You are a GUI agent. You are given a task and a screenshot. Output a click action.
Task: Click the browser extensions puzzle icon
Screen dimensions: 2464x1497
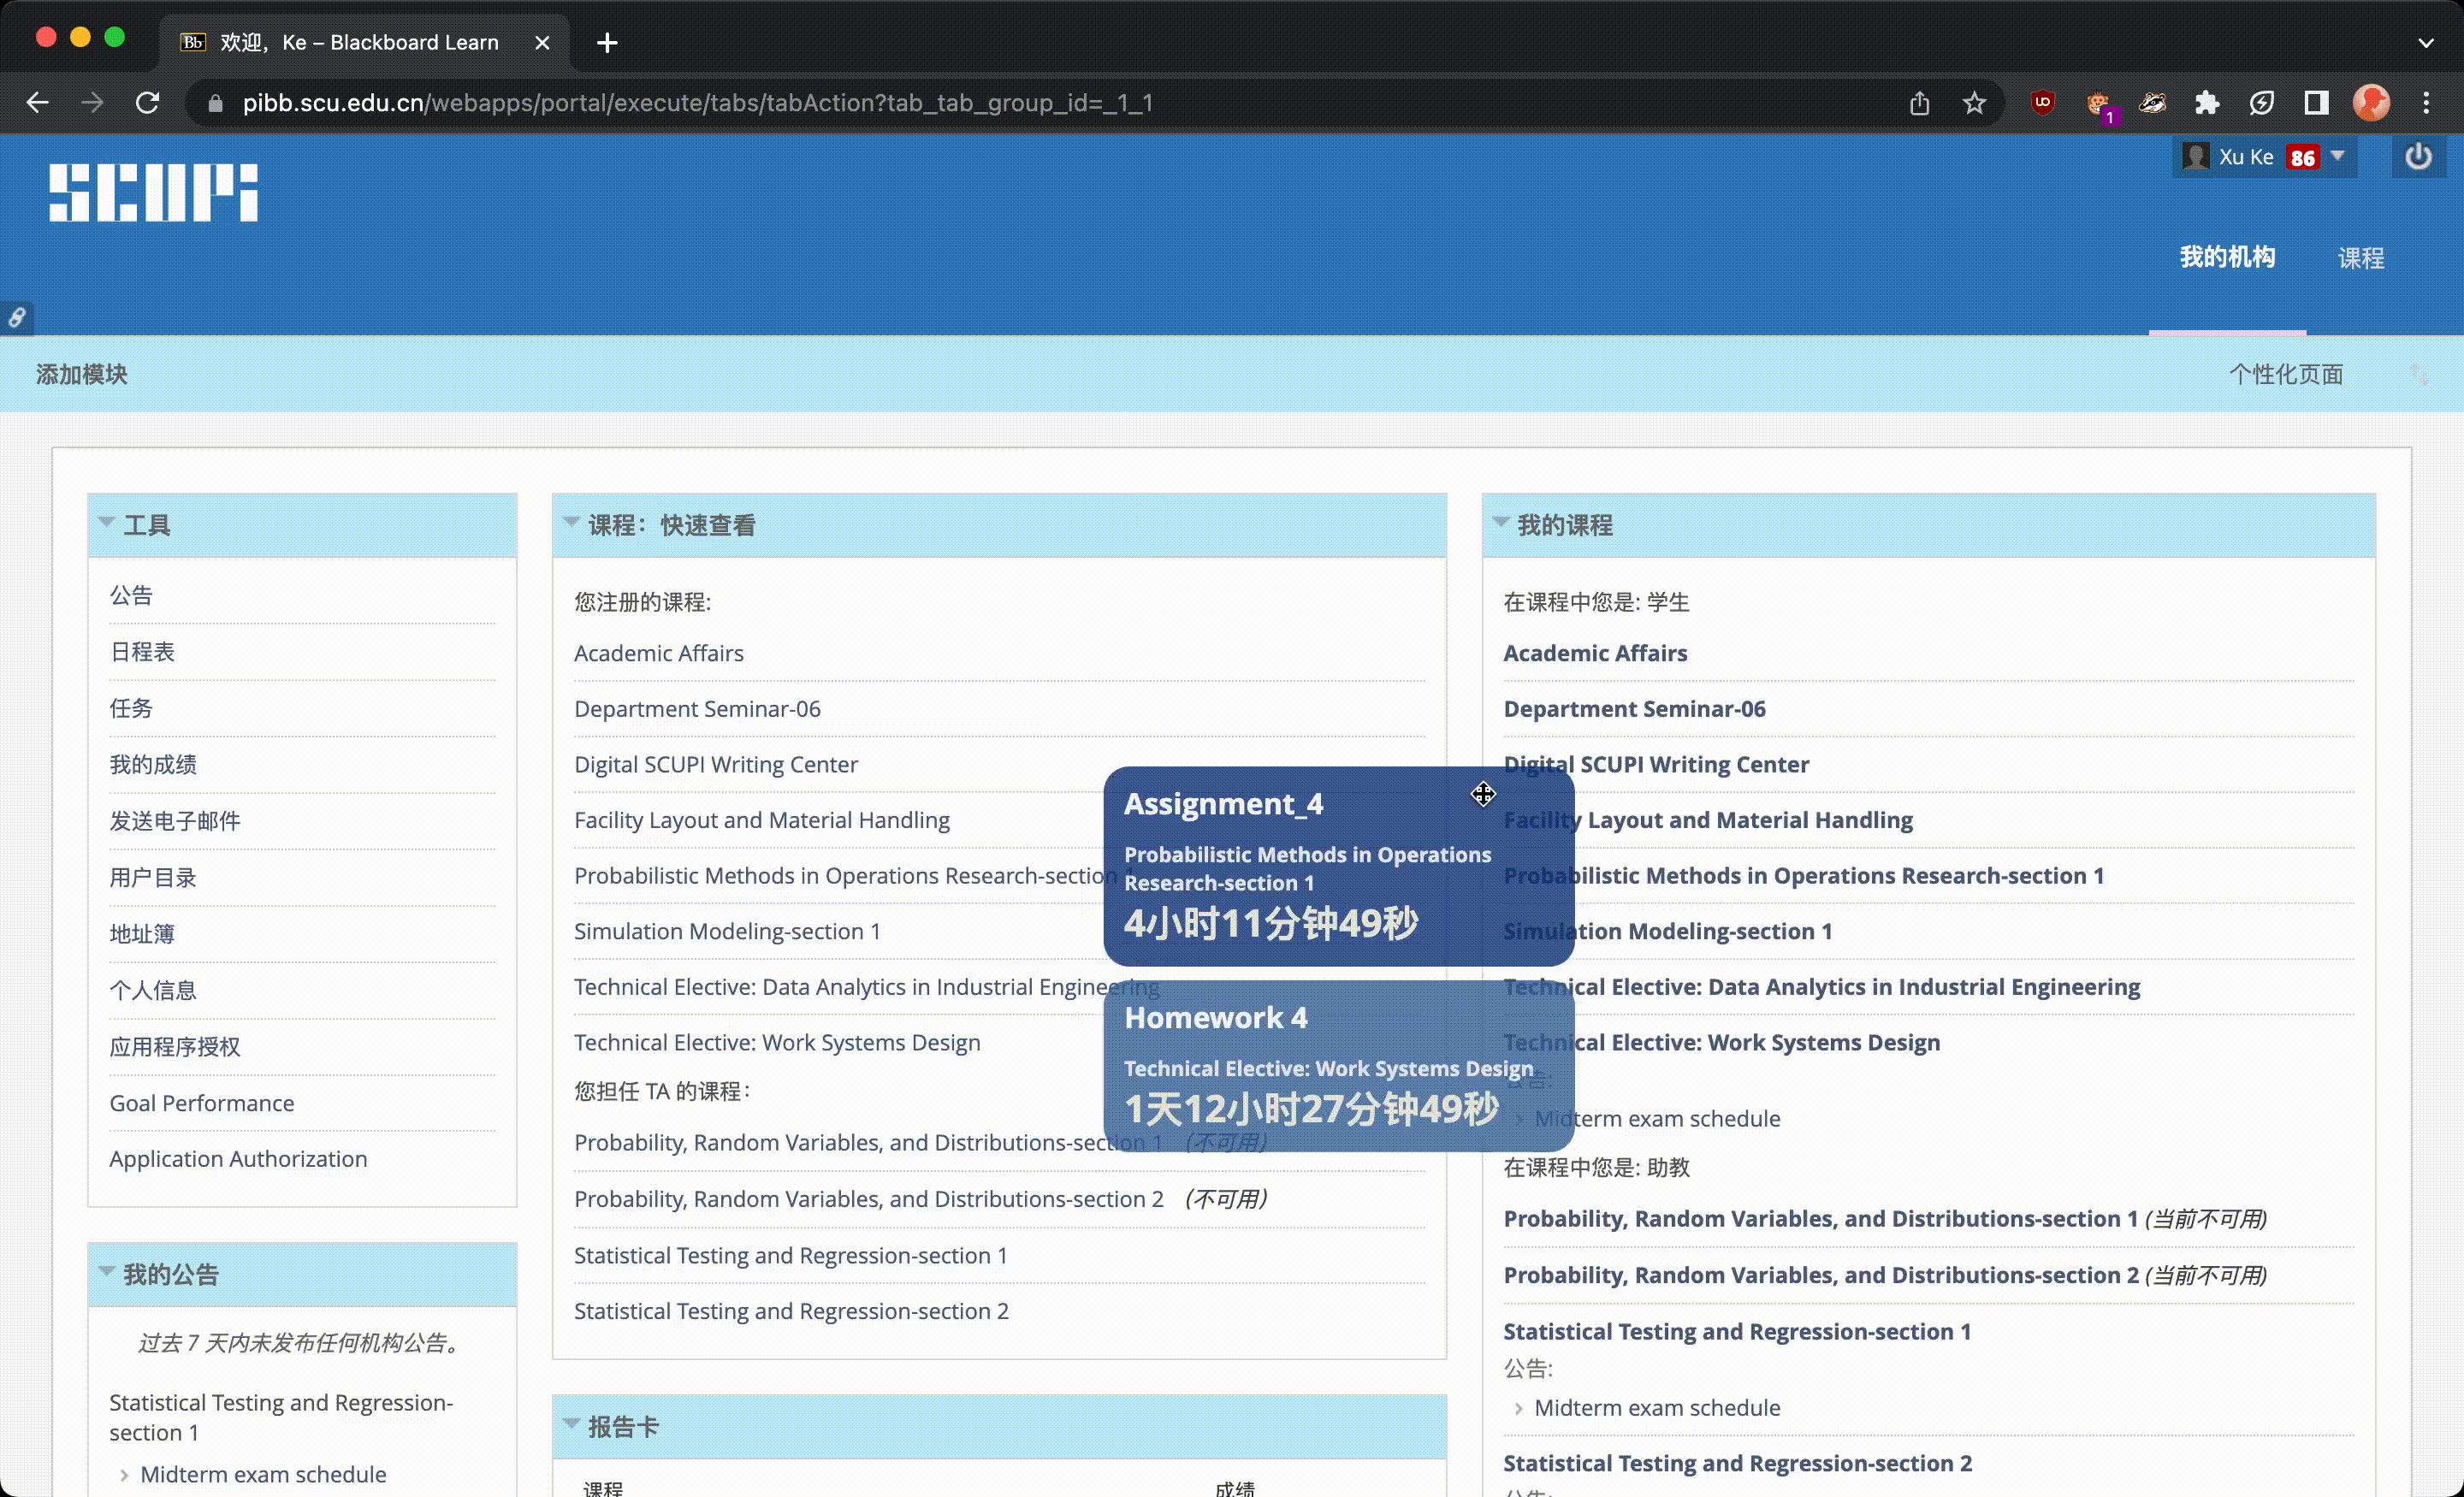tap(2208, 103)
